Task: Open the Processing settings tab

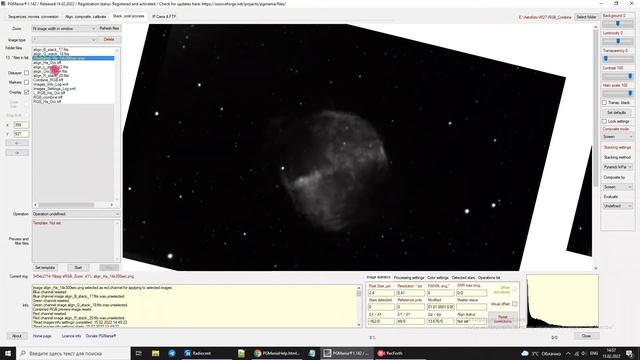Action: click(409, 278)
